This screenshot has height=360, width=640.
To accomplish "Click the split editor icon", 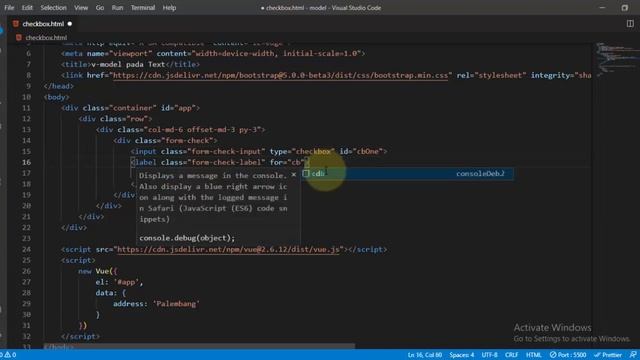I will [630, 24].
